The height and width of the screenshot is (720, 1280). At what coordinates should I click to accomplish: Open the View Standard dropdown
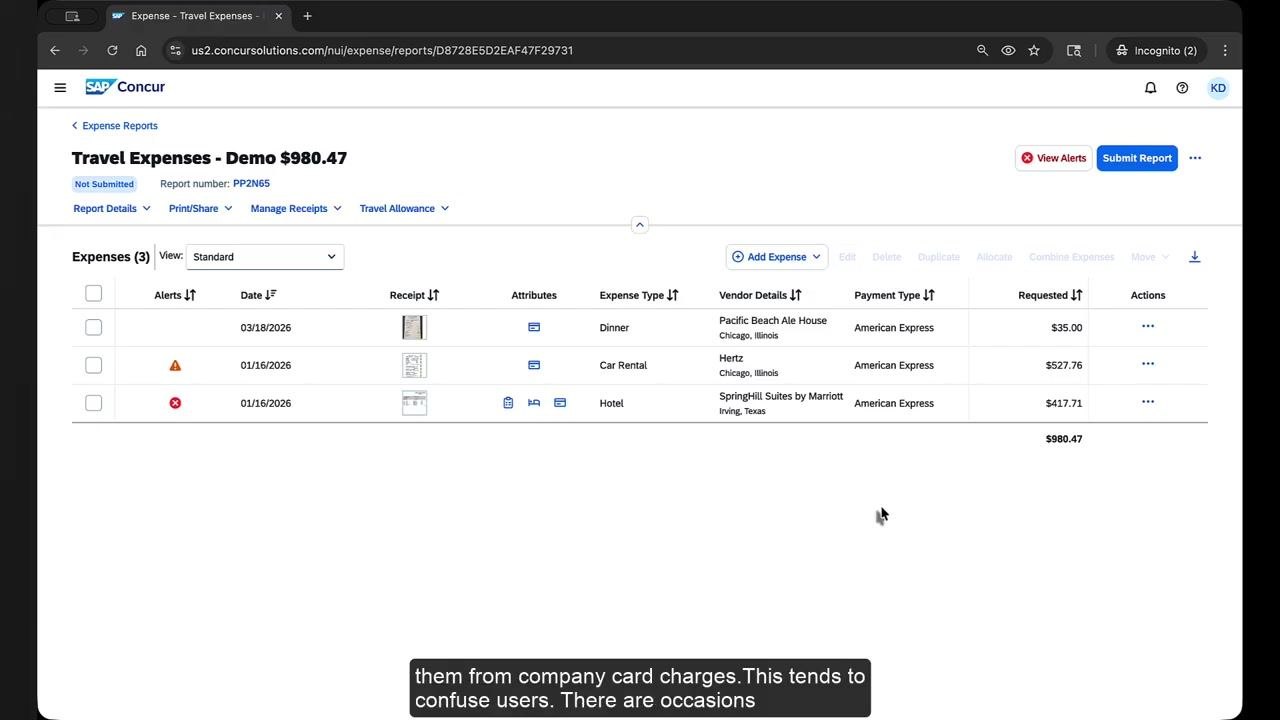[x=265, y=257]
